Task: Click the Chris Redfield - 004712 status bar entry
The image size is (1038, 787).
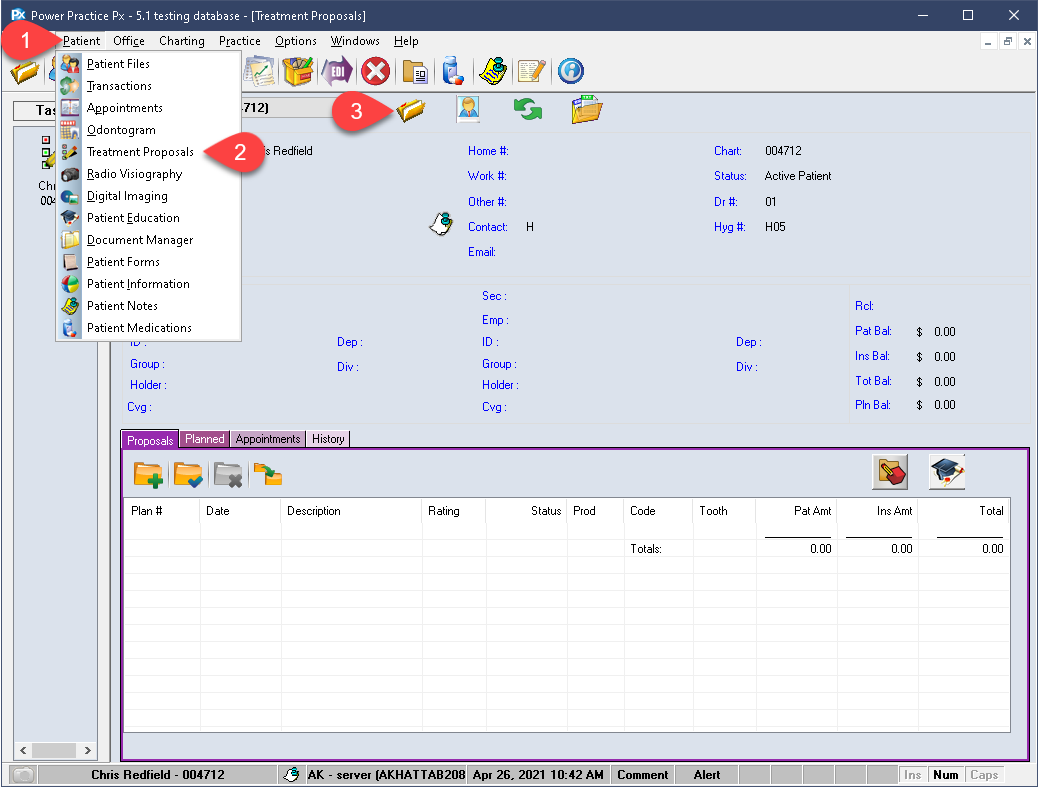Action: point(158,774)
